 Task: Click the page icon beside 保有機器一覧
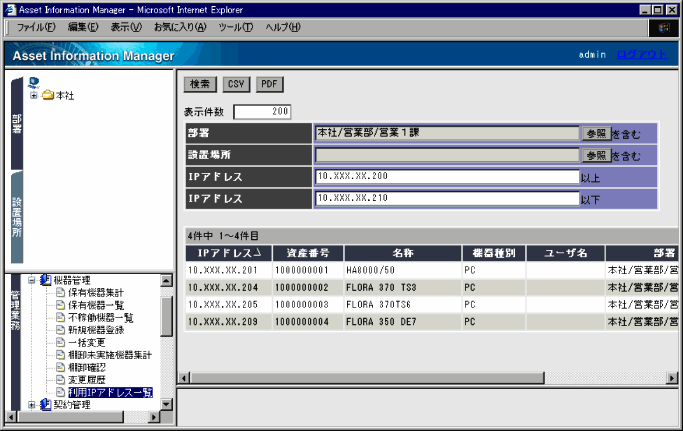61,305
